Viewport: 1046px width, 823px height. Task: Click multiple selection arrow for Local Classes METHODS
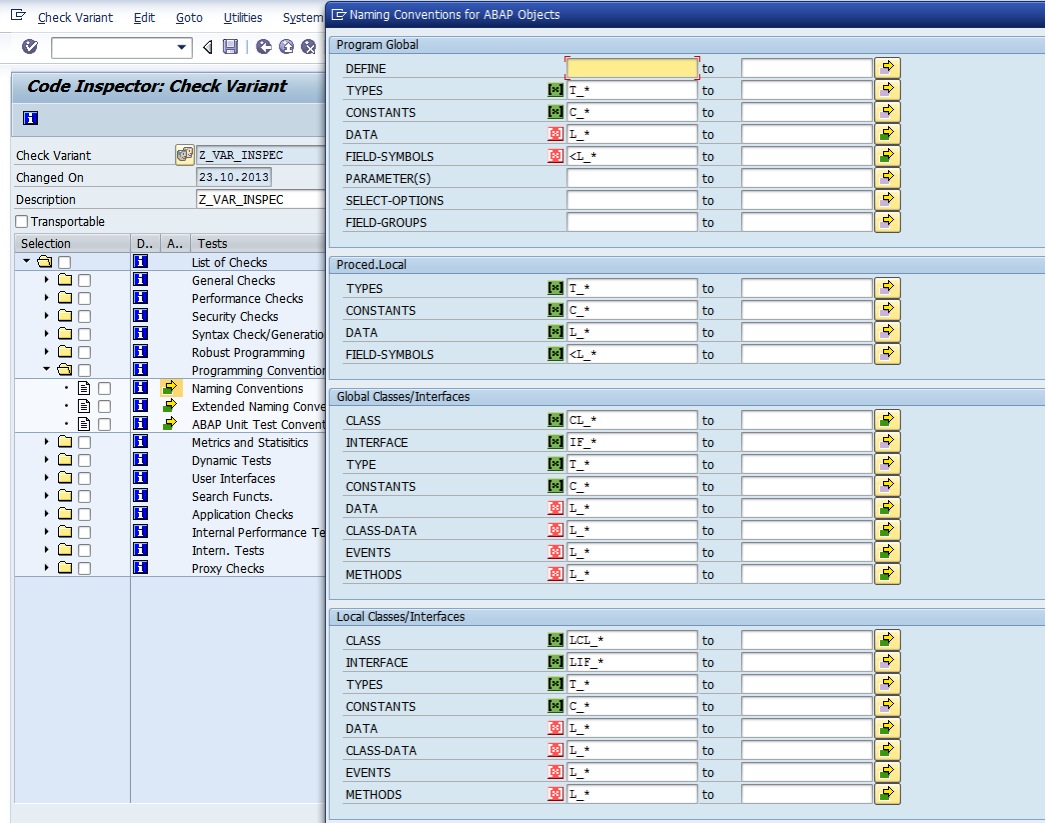tap(887, 794)
